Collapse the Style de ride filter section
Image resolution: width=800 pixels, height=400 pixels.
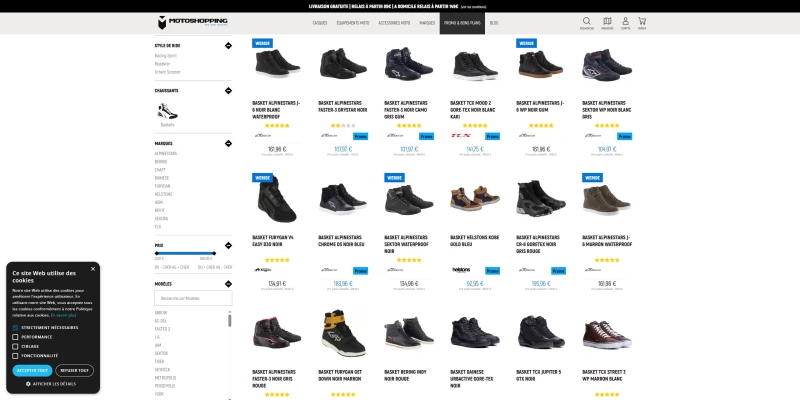tap(228, 45)
